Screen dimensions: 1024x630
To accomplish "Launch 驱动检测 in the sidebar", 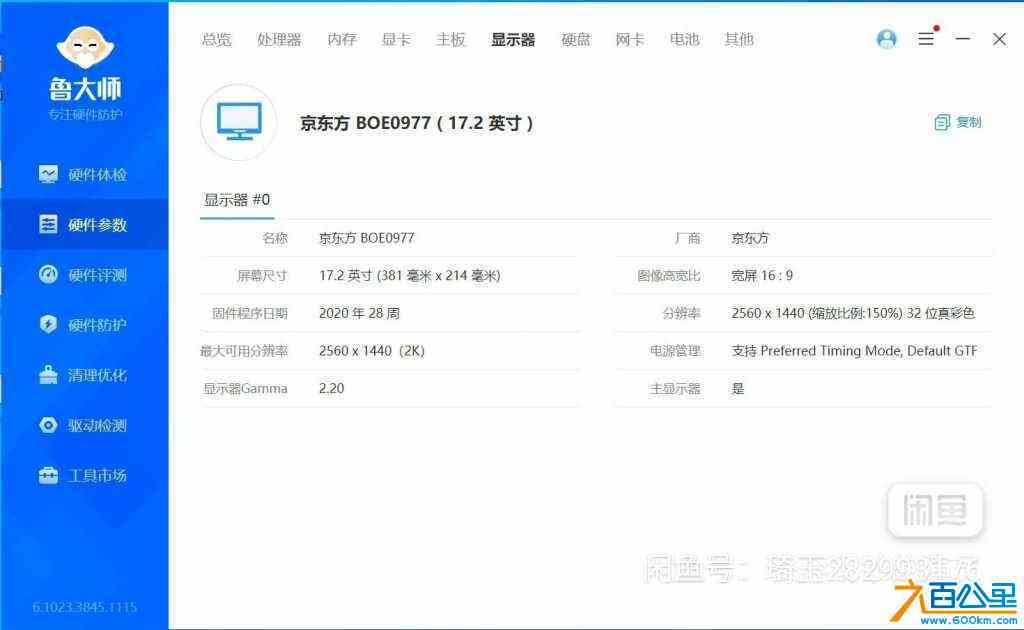I will tap(84, 425).
